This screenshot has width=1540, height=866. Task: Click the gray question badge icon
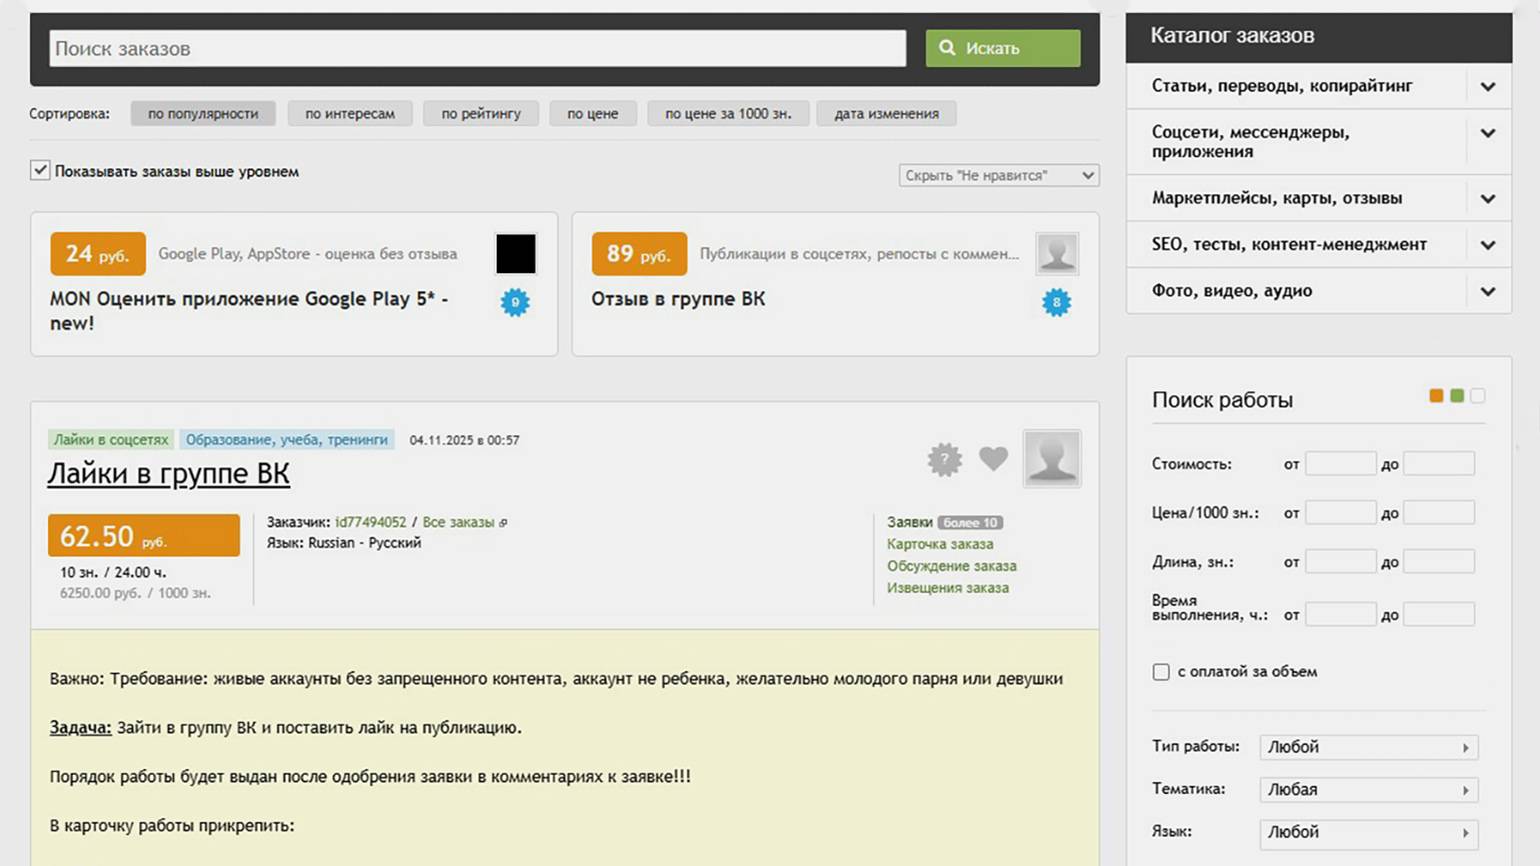[944, 459]
